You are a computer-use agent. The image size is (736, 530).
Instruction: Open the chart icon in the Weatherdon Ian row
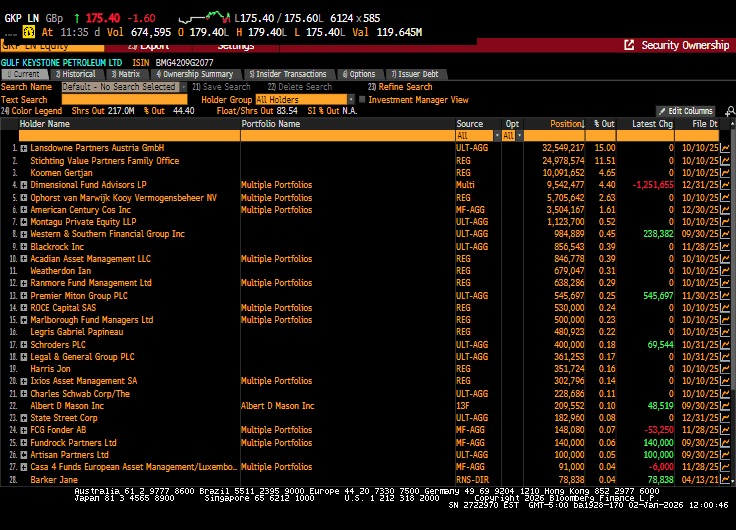[725, 271]
